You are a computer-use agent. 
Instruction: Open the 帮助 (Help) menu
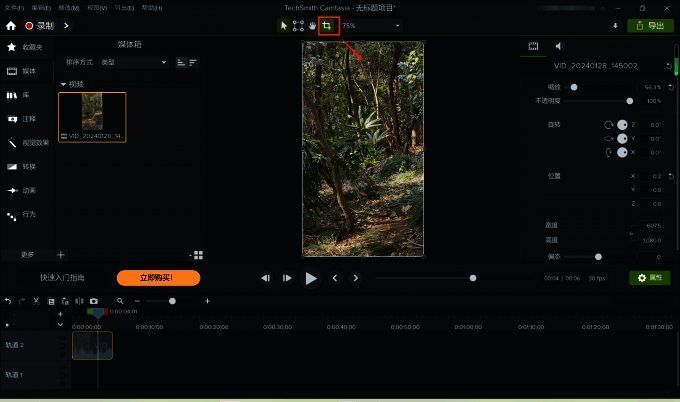pos(151,7)
